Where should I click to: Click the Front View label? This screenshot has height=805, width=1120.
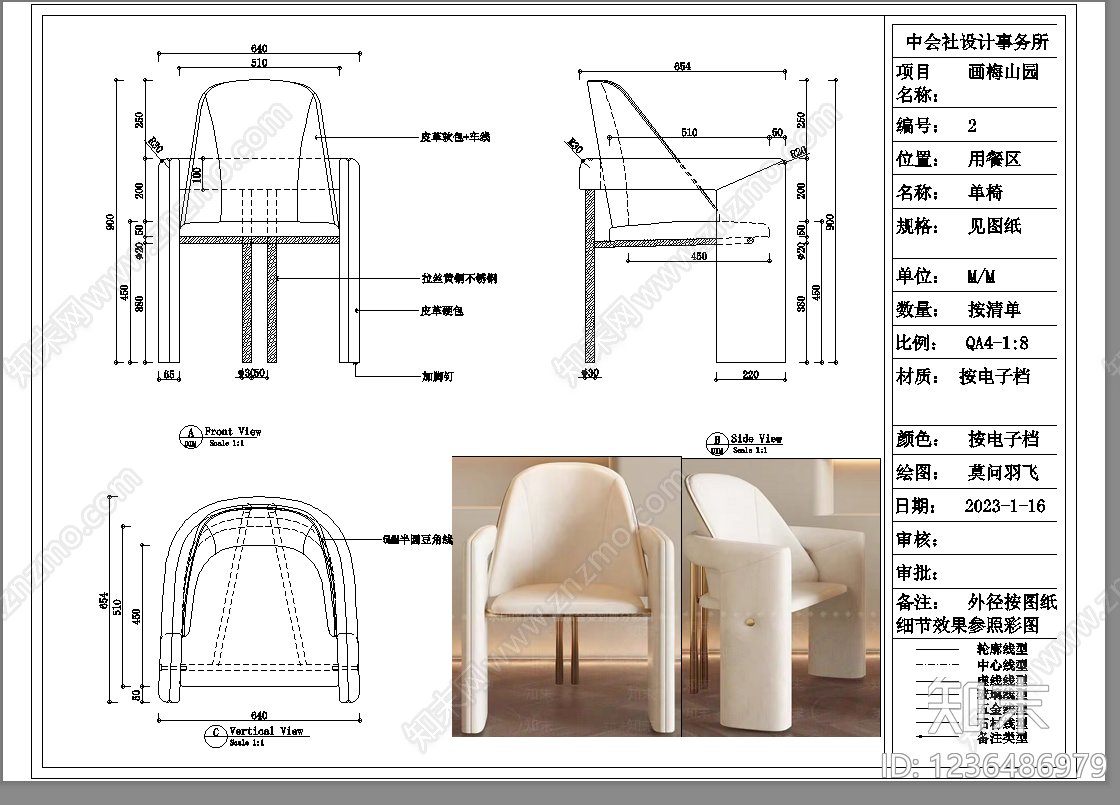(233, 431)
